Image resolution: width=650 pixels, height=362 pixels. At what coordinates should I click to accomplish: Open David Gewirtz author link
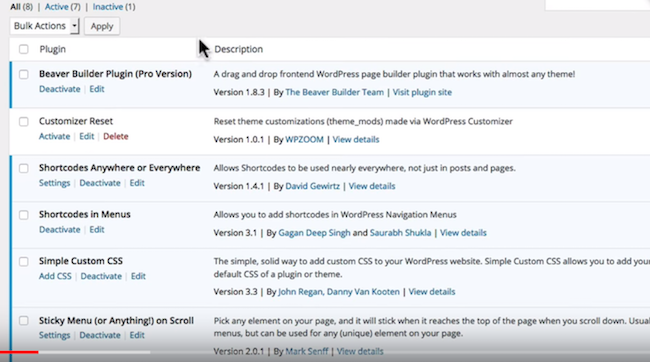(313, 186)
